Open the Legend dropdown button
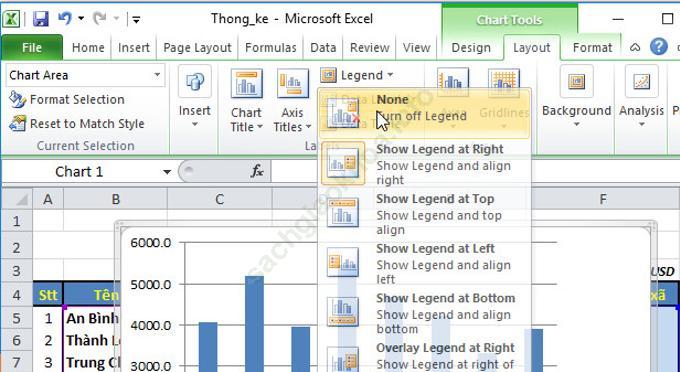The image size is (680, 372). tap(357, 75)
